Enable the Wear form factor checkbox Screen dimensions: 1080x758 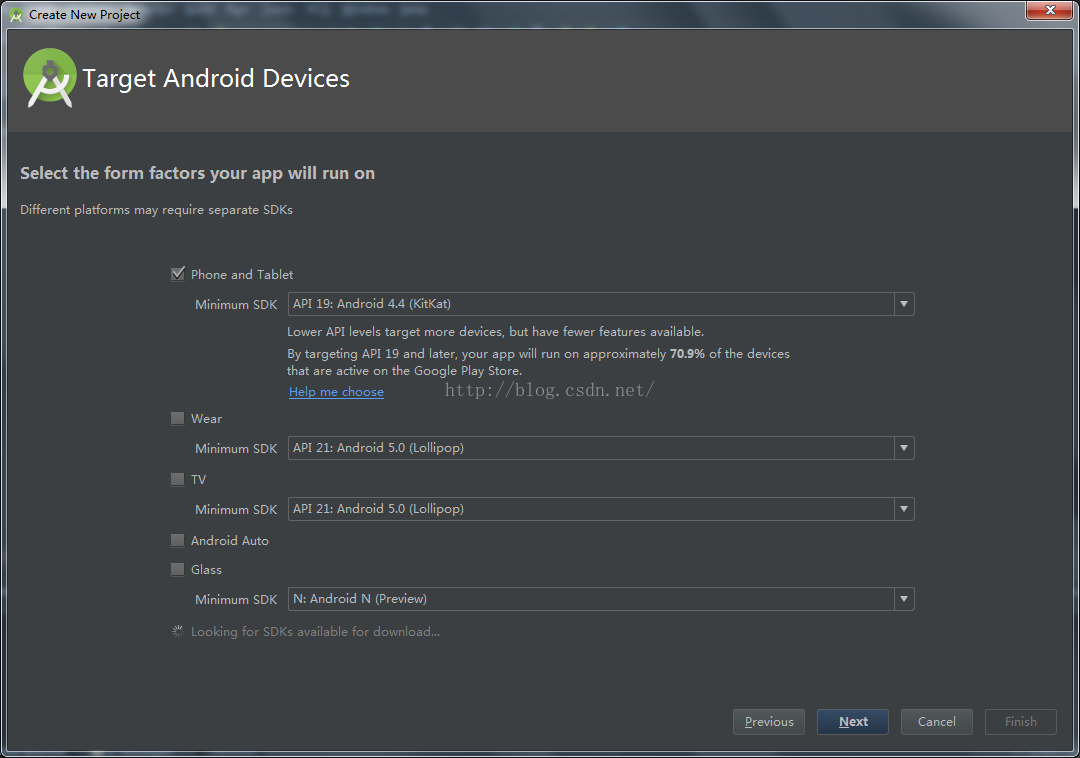178,418
